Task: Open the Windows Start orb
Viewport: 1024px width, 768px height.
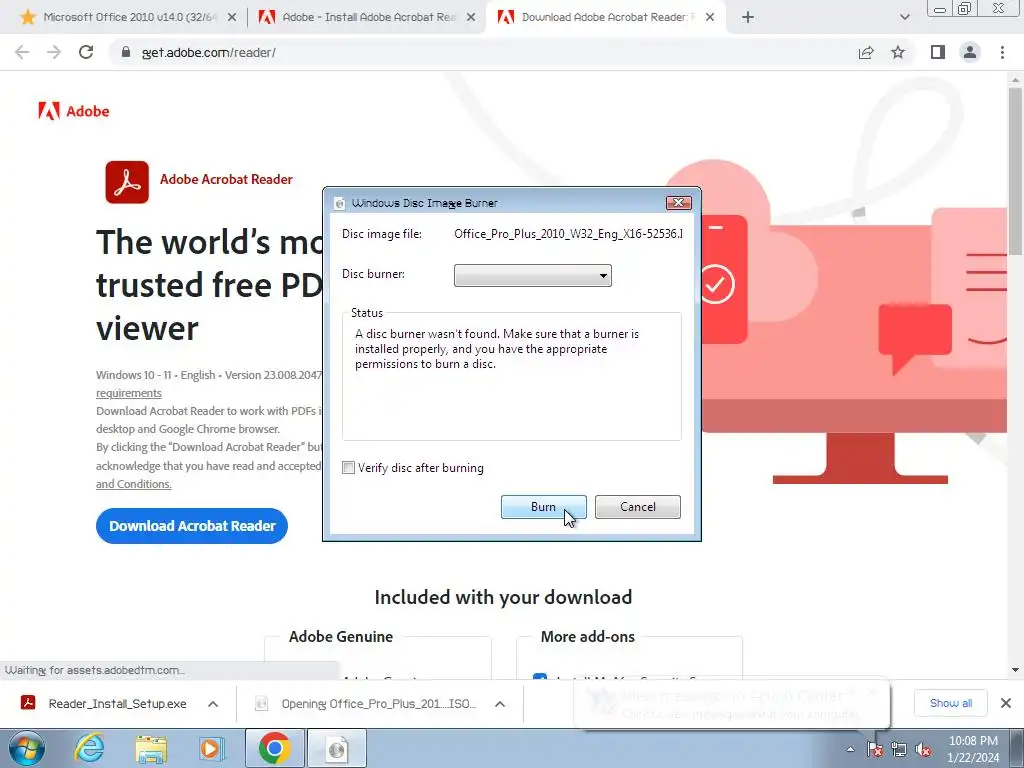Action: [x=27, y=748]
